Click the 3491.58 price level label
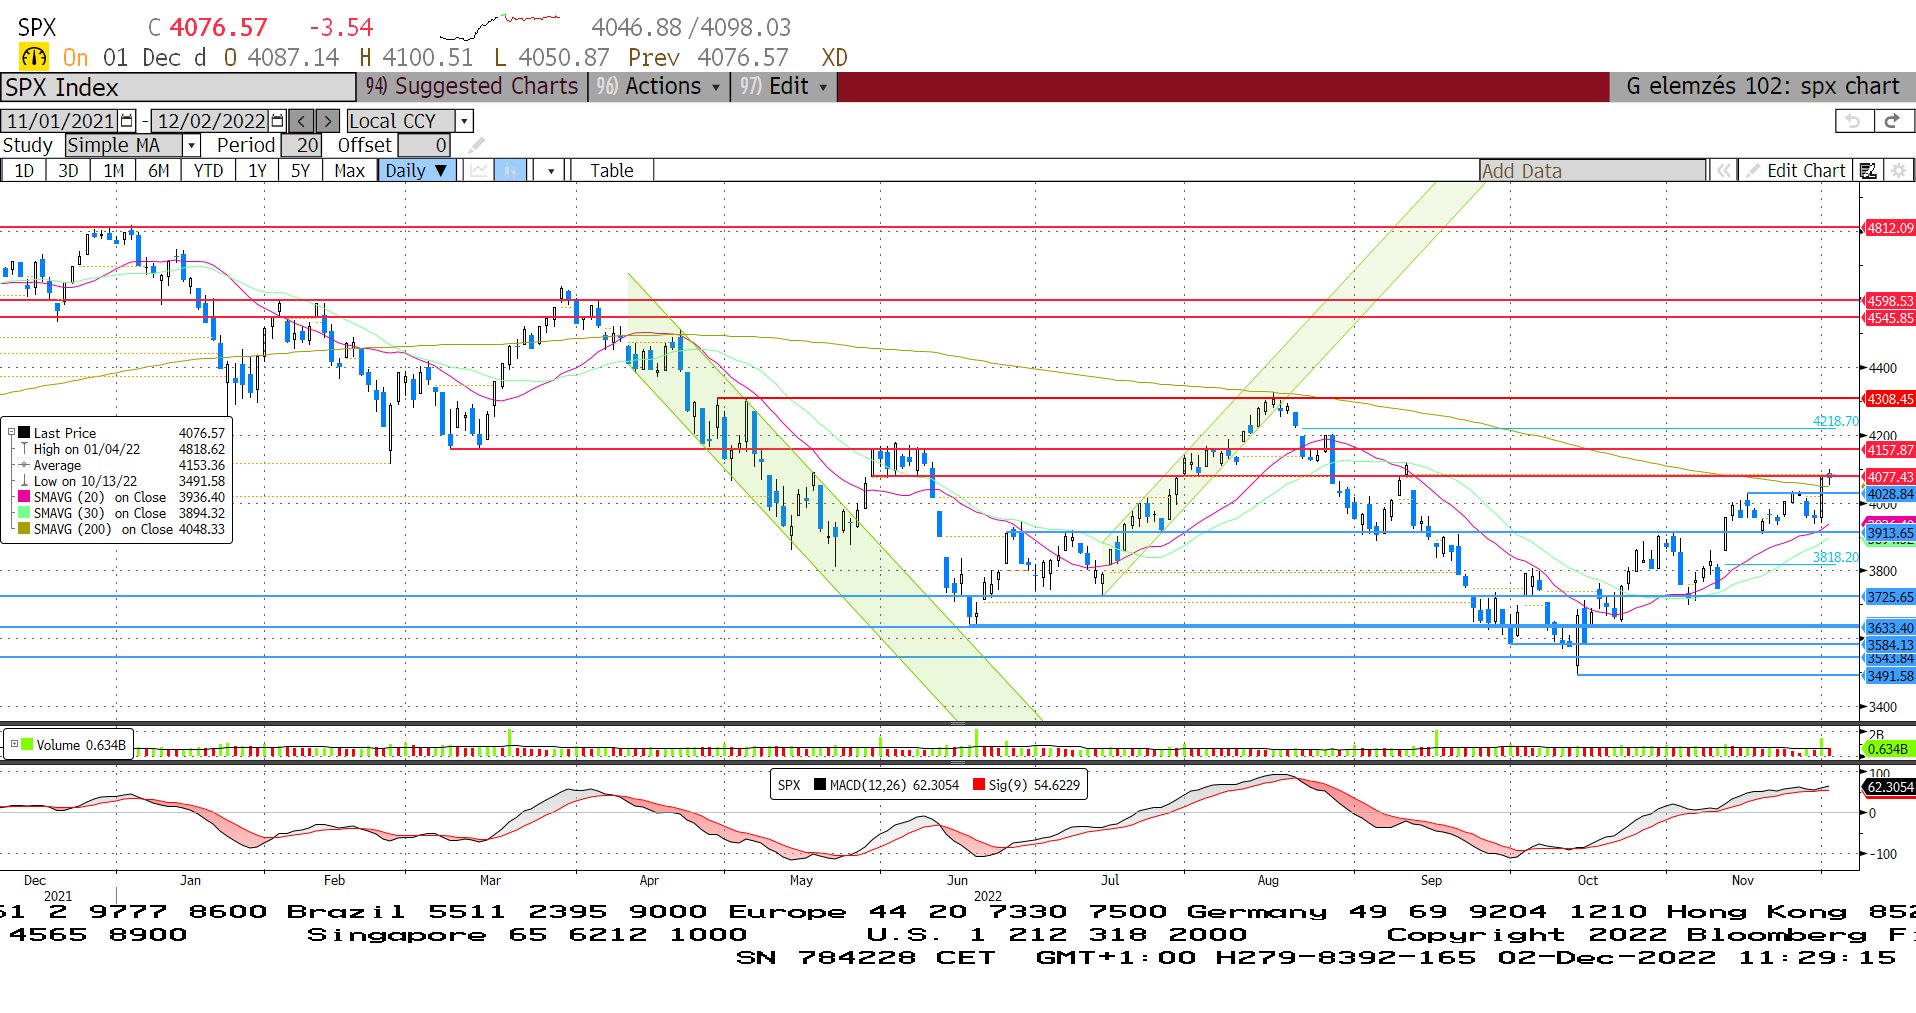This screenshot has width=1916, height=1013. [1890, 676]
